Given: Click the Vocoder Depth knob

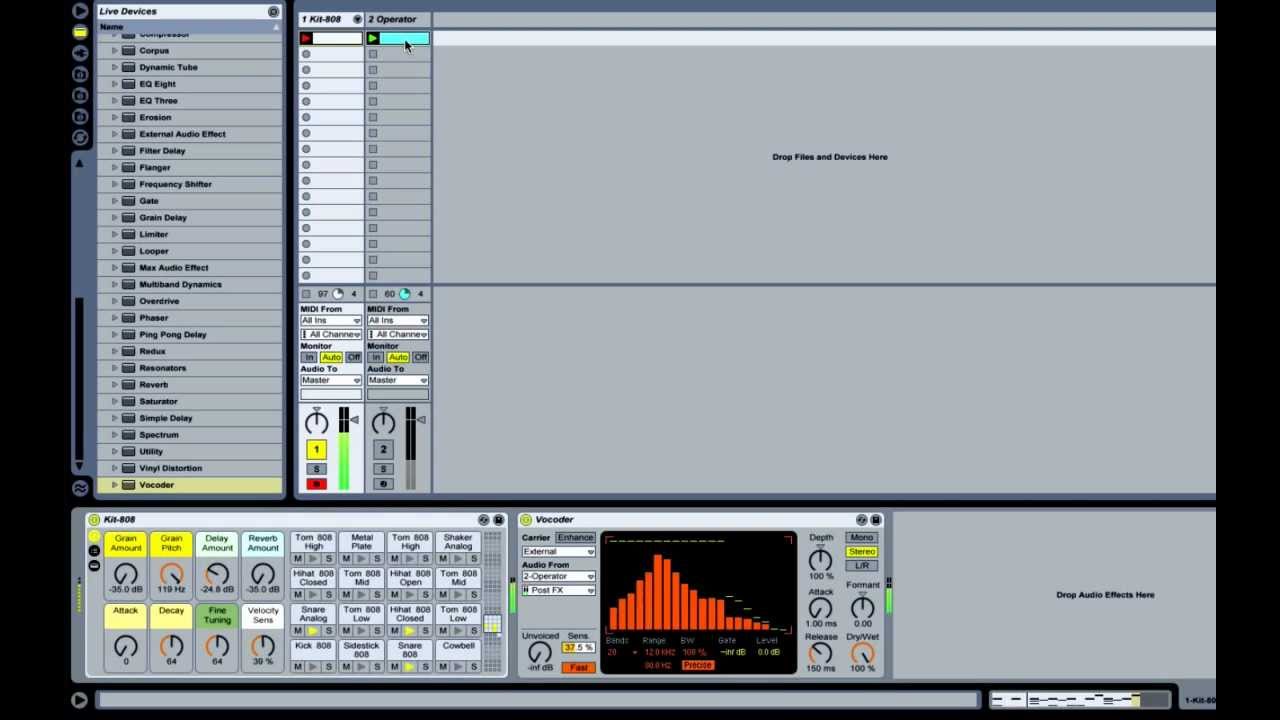Looking at the screenshot, I should [820, 560].
